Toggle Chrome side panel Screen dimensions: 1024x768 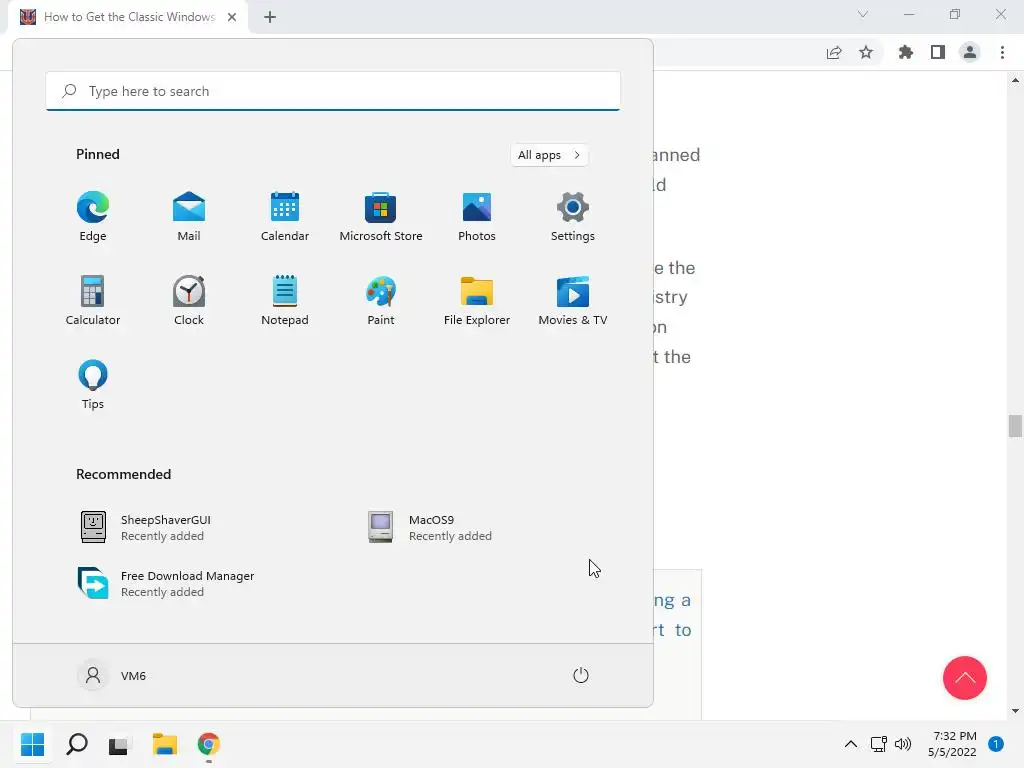coord(938,52)
